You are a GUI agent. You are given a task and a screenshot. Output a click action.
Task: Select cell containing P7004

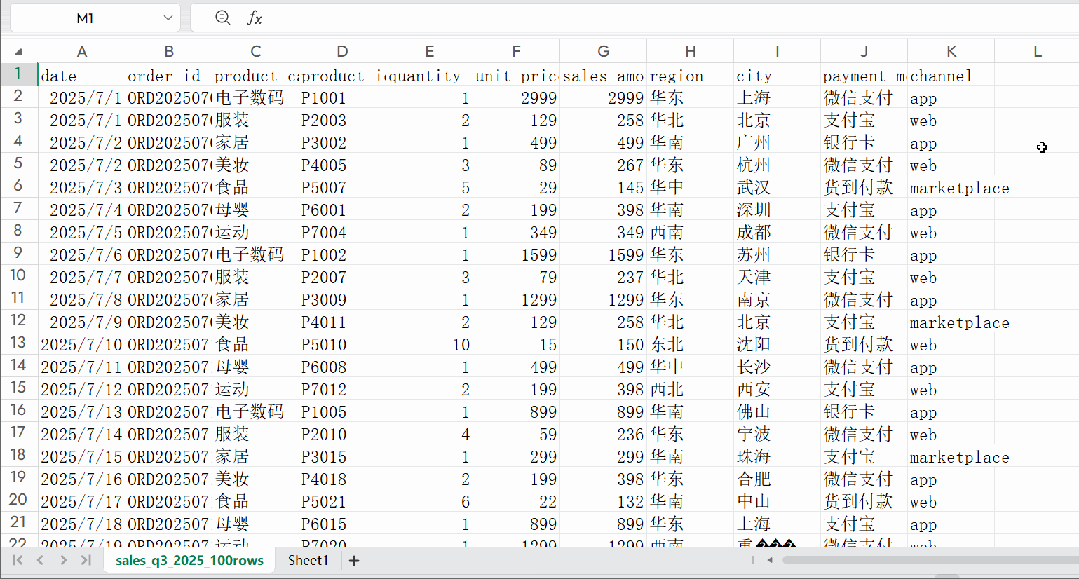click(342, 232)
